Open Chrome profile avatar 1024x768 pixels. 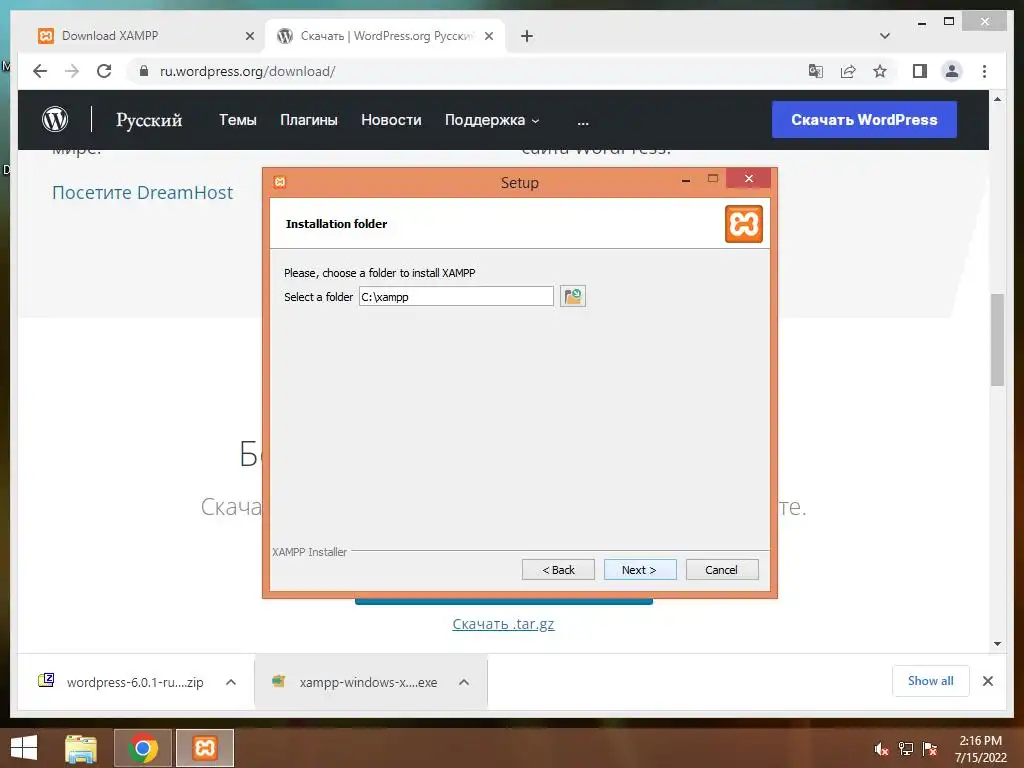(x=952, y=71)
